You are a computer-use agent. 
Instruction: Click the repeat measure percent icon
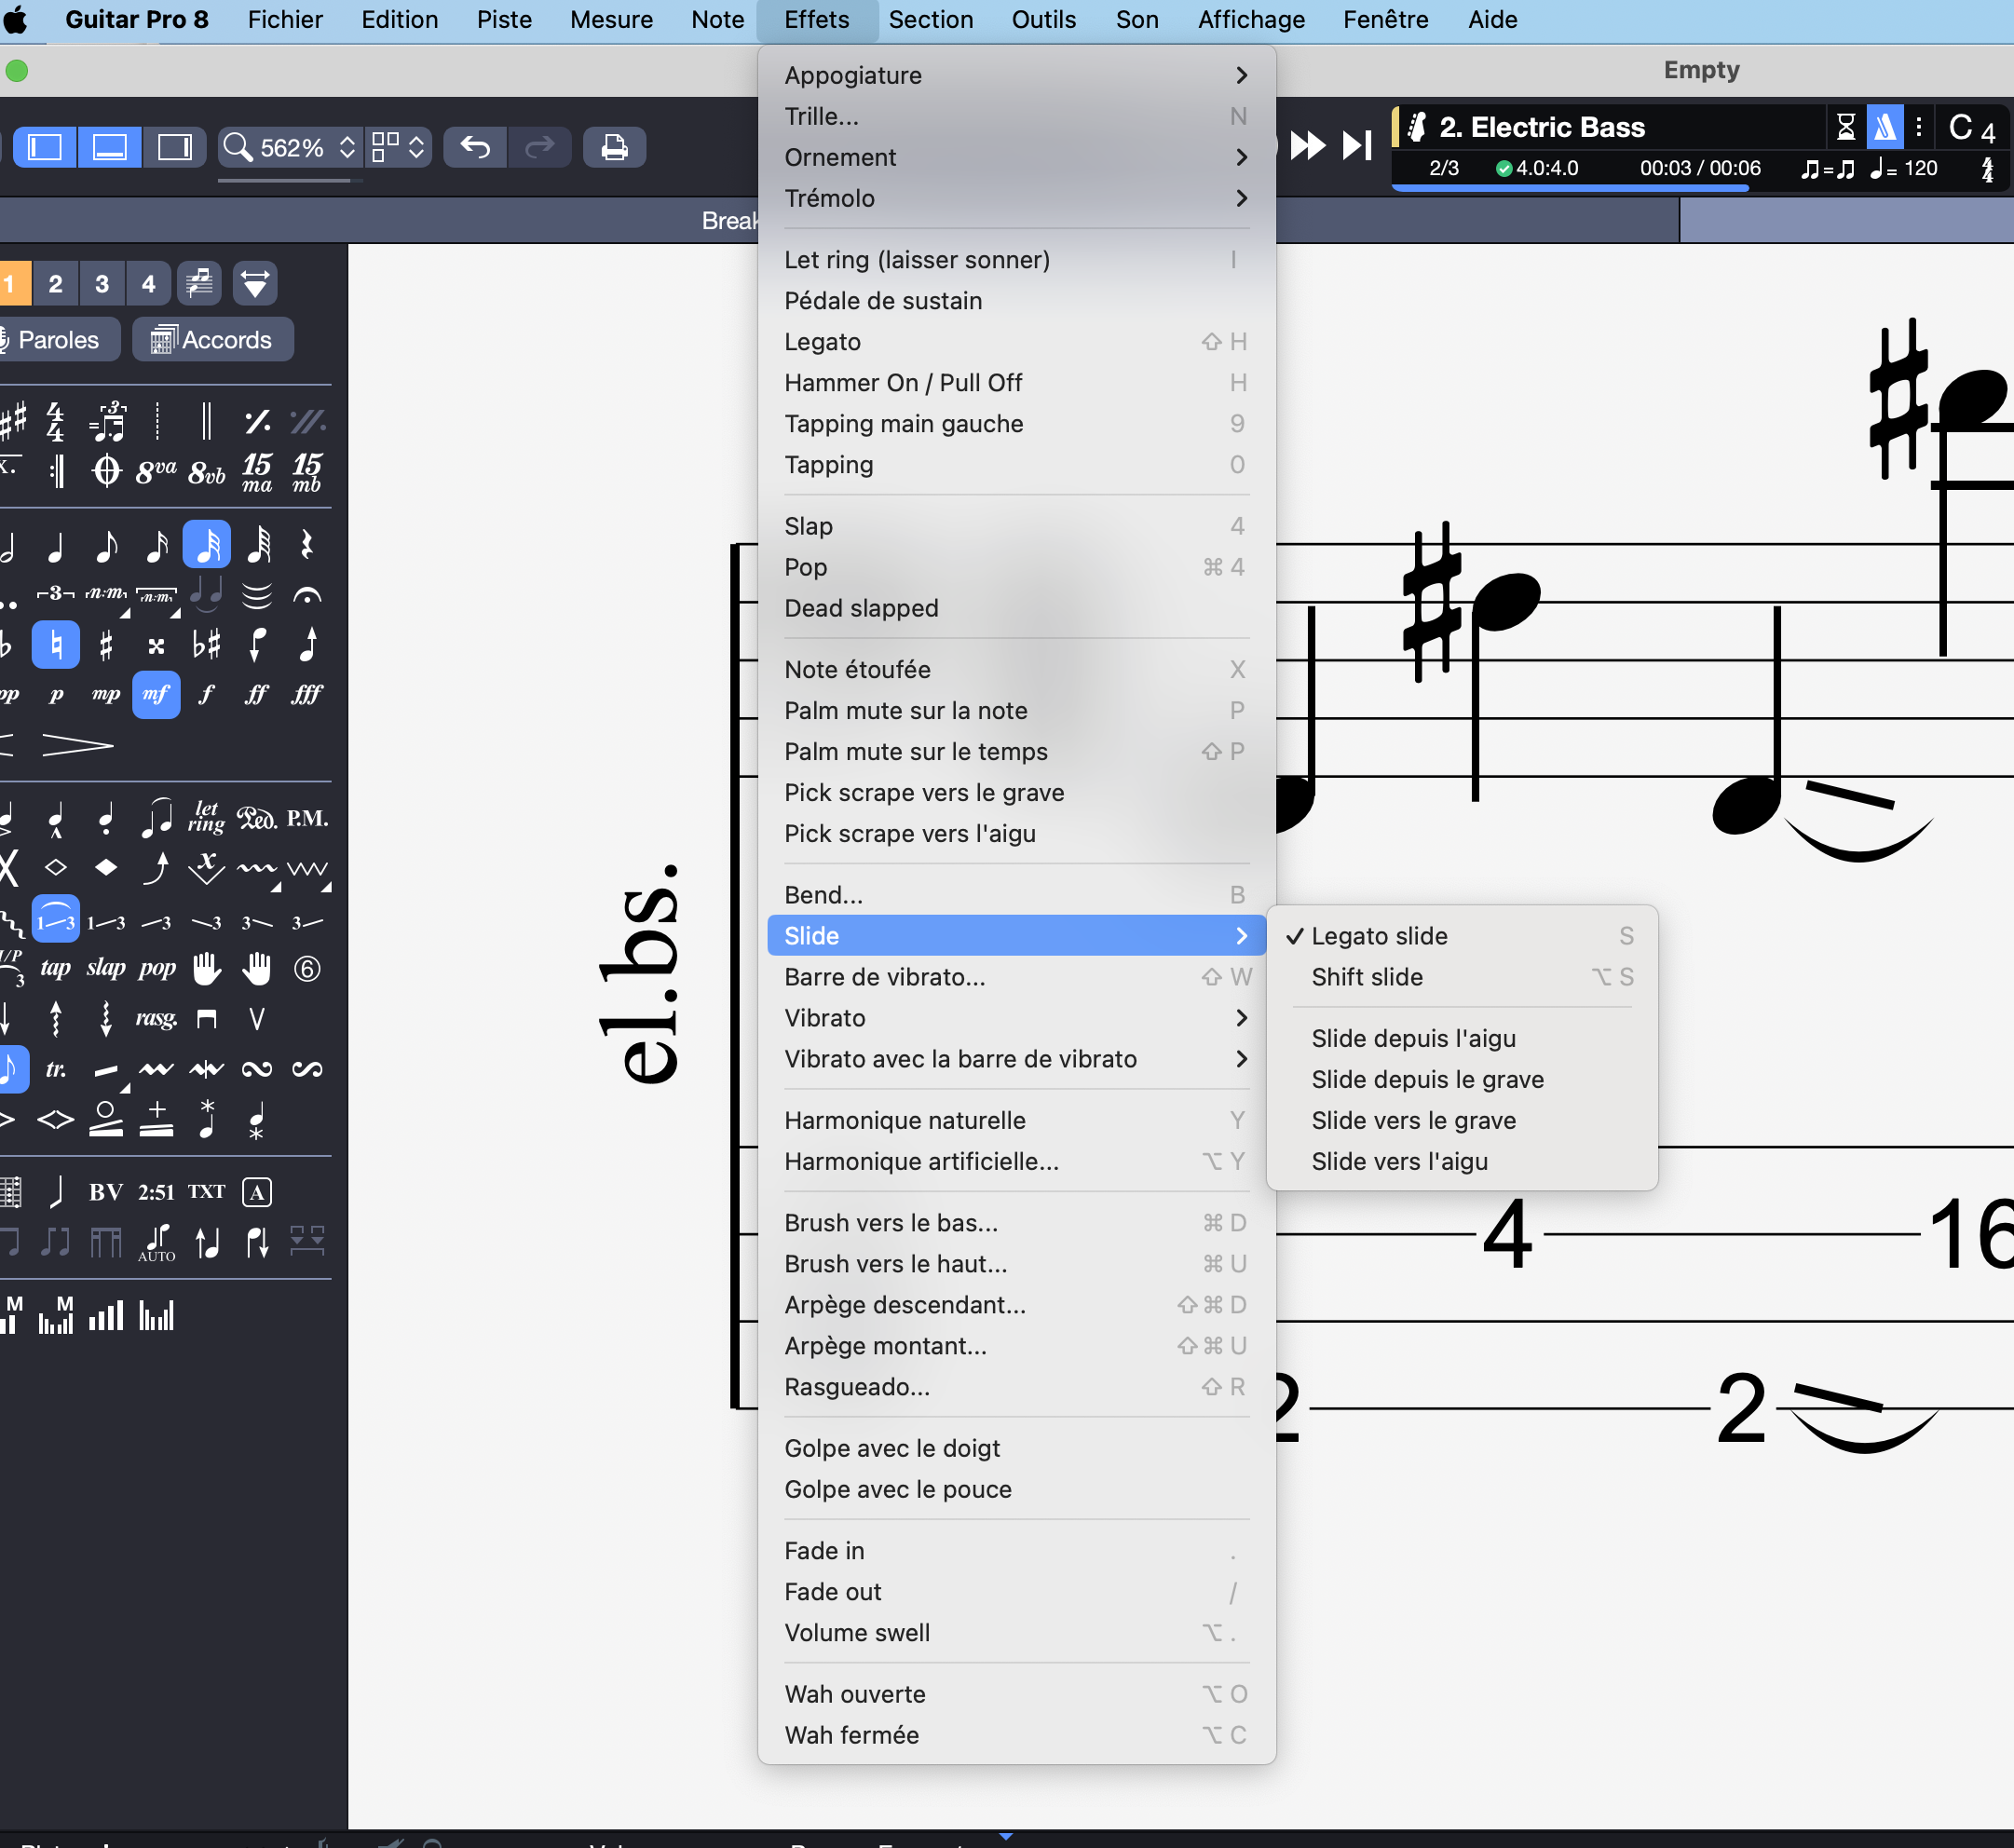pyautogui.click(x=257, y=422)
